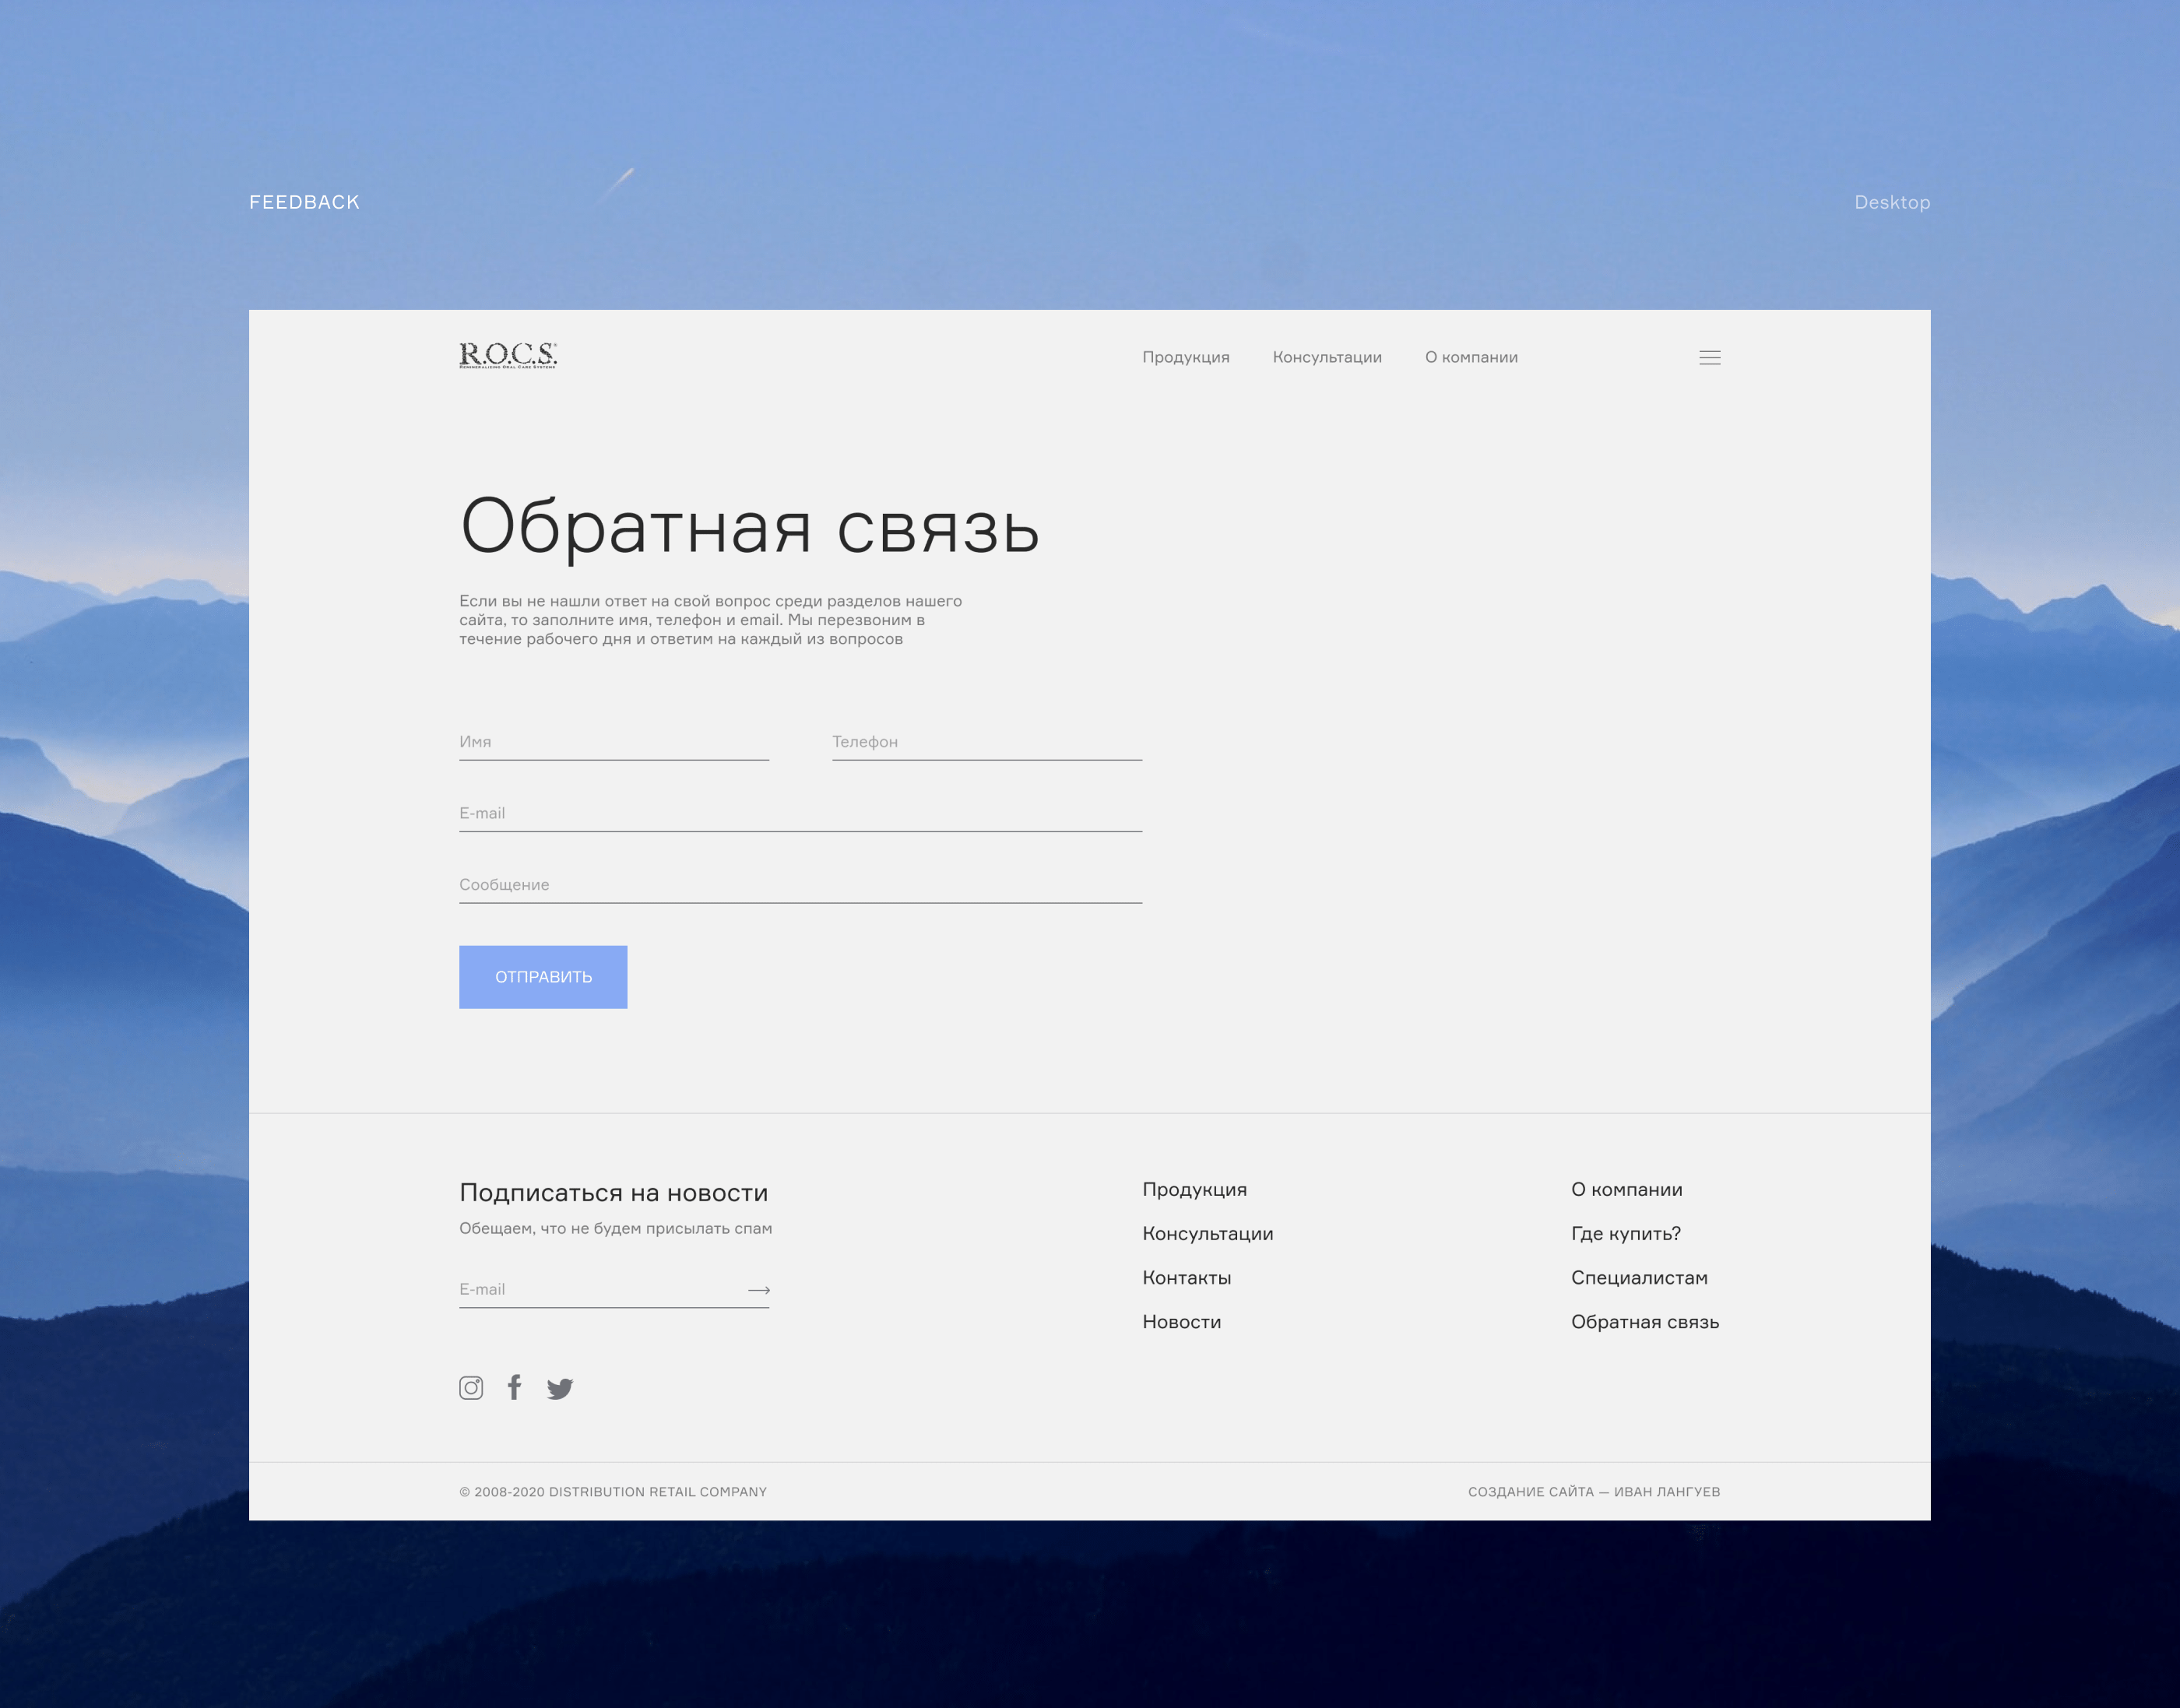Open footer link Новости
Viewport: 2180px width, 1708px height.
pos(1181,1321)
